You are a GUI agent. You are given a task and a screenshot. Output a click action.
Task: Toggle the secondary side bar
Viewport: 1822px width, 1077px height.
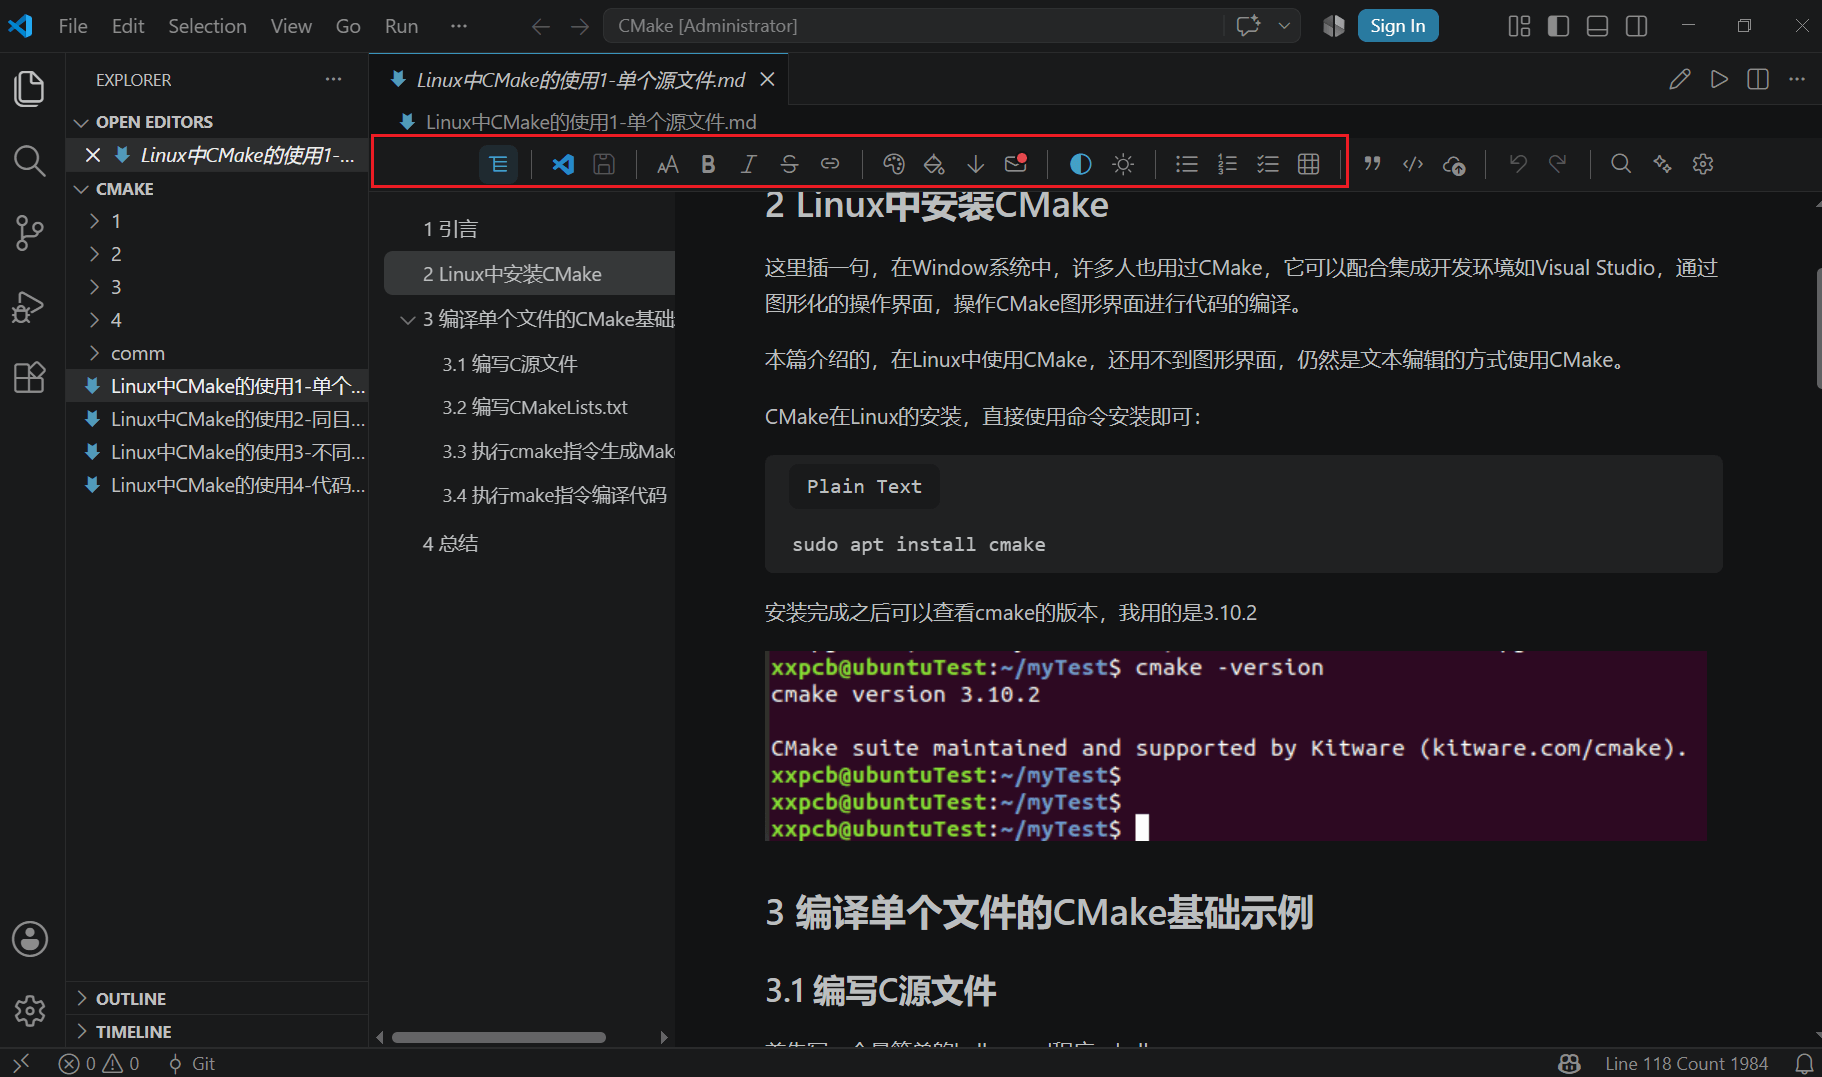tap(1637, 26)
